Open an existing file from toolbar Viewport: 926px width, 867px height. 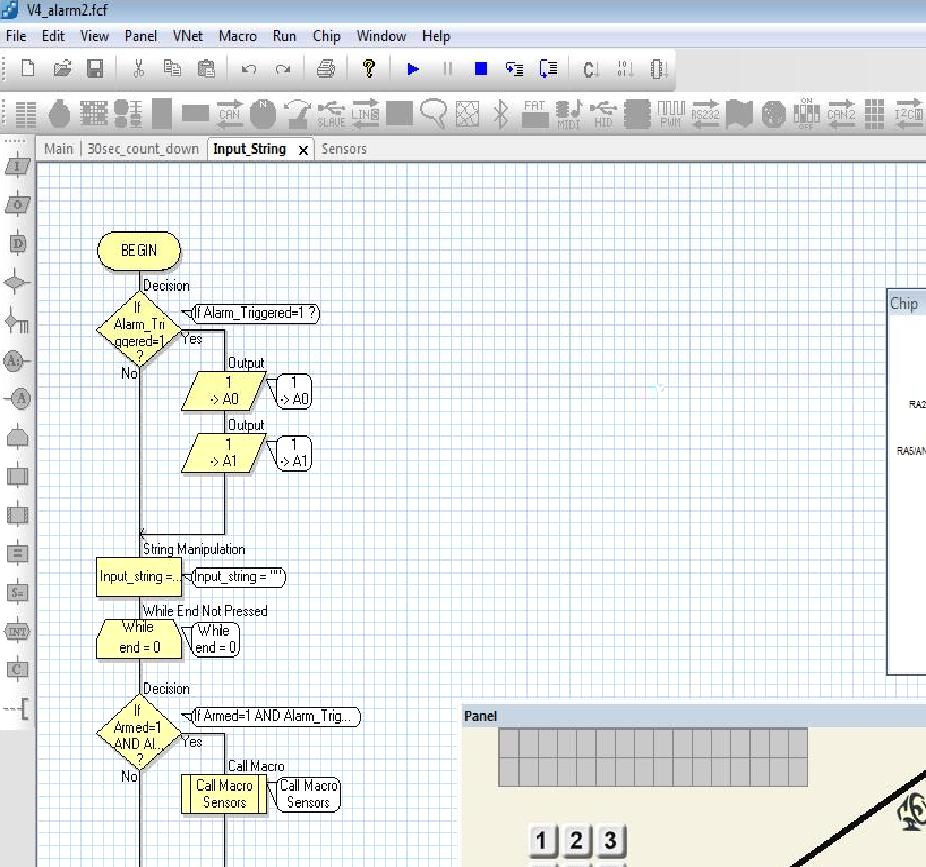62,69
